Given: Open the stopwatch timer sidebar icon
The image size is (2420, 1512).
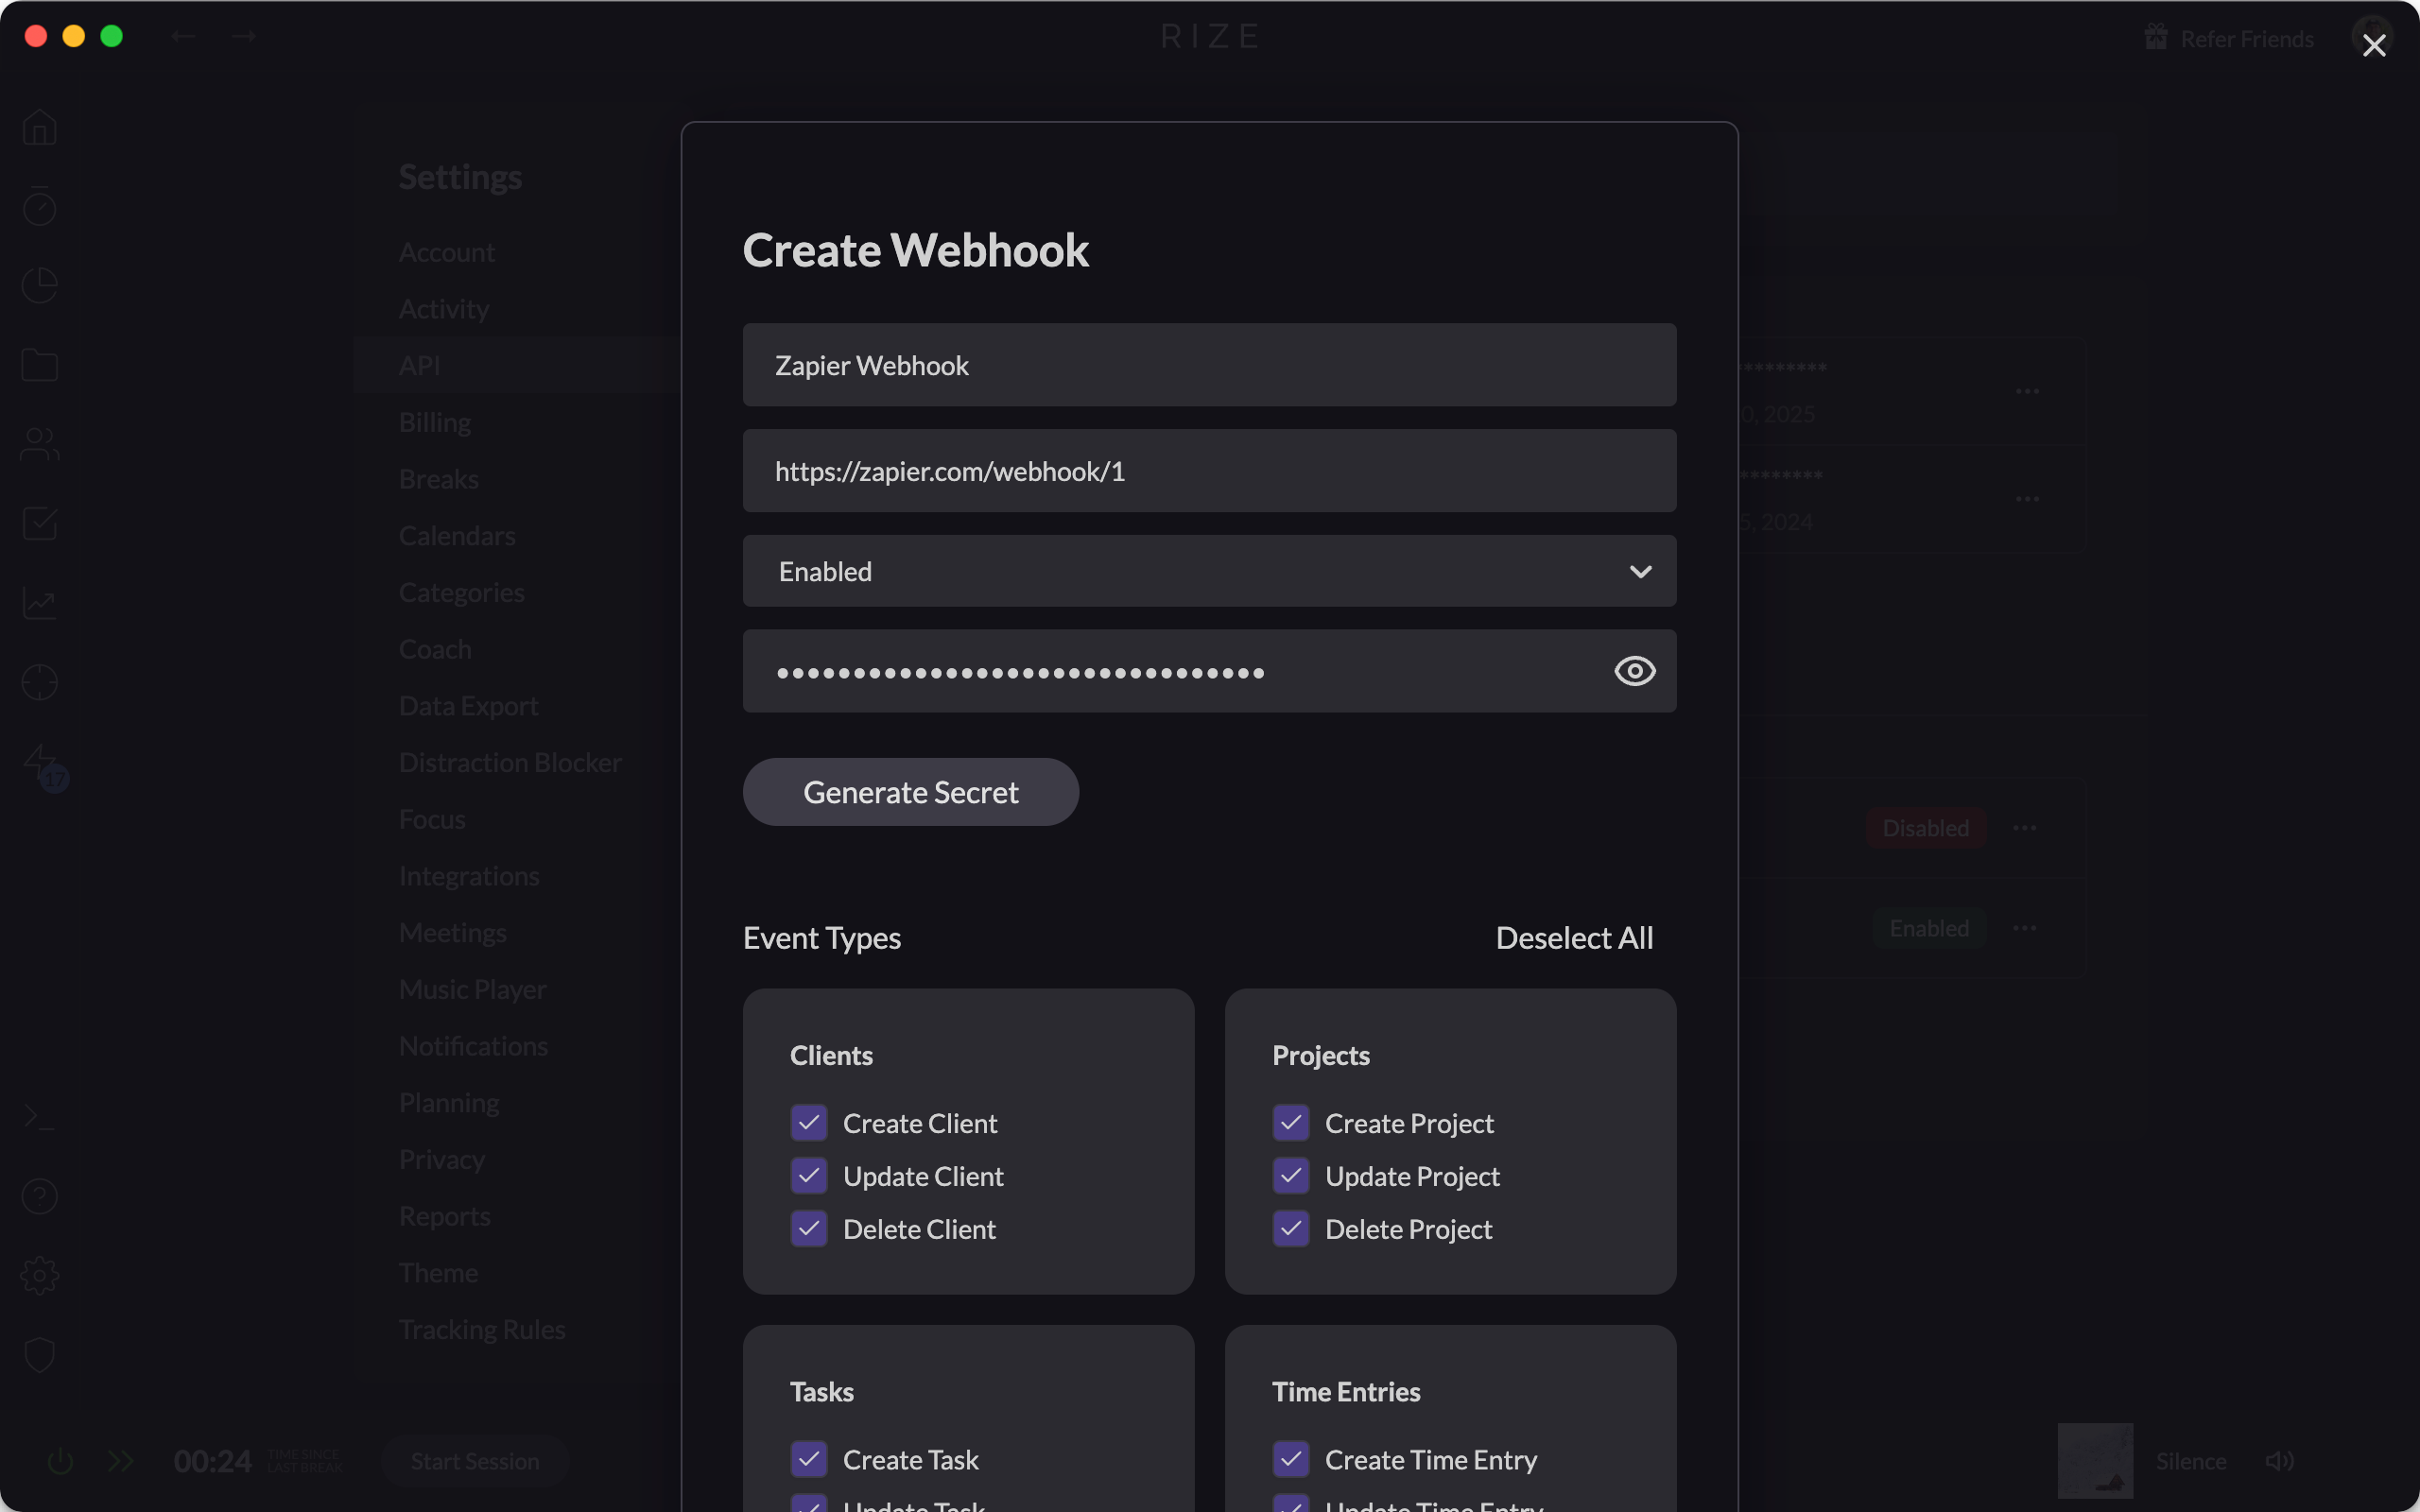Looking at the screenshot, I should (40, 206).
